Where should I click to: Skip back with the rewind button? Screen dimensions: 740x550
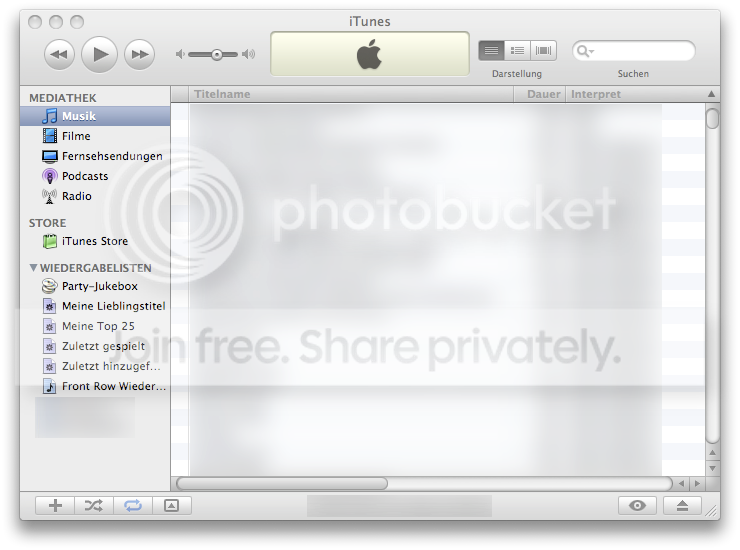(x=59, y=54)
